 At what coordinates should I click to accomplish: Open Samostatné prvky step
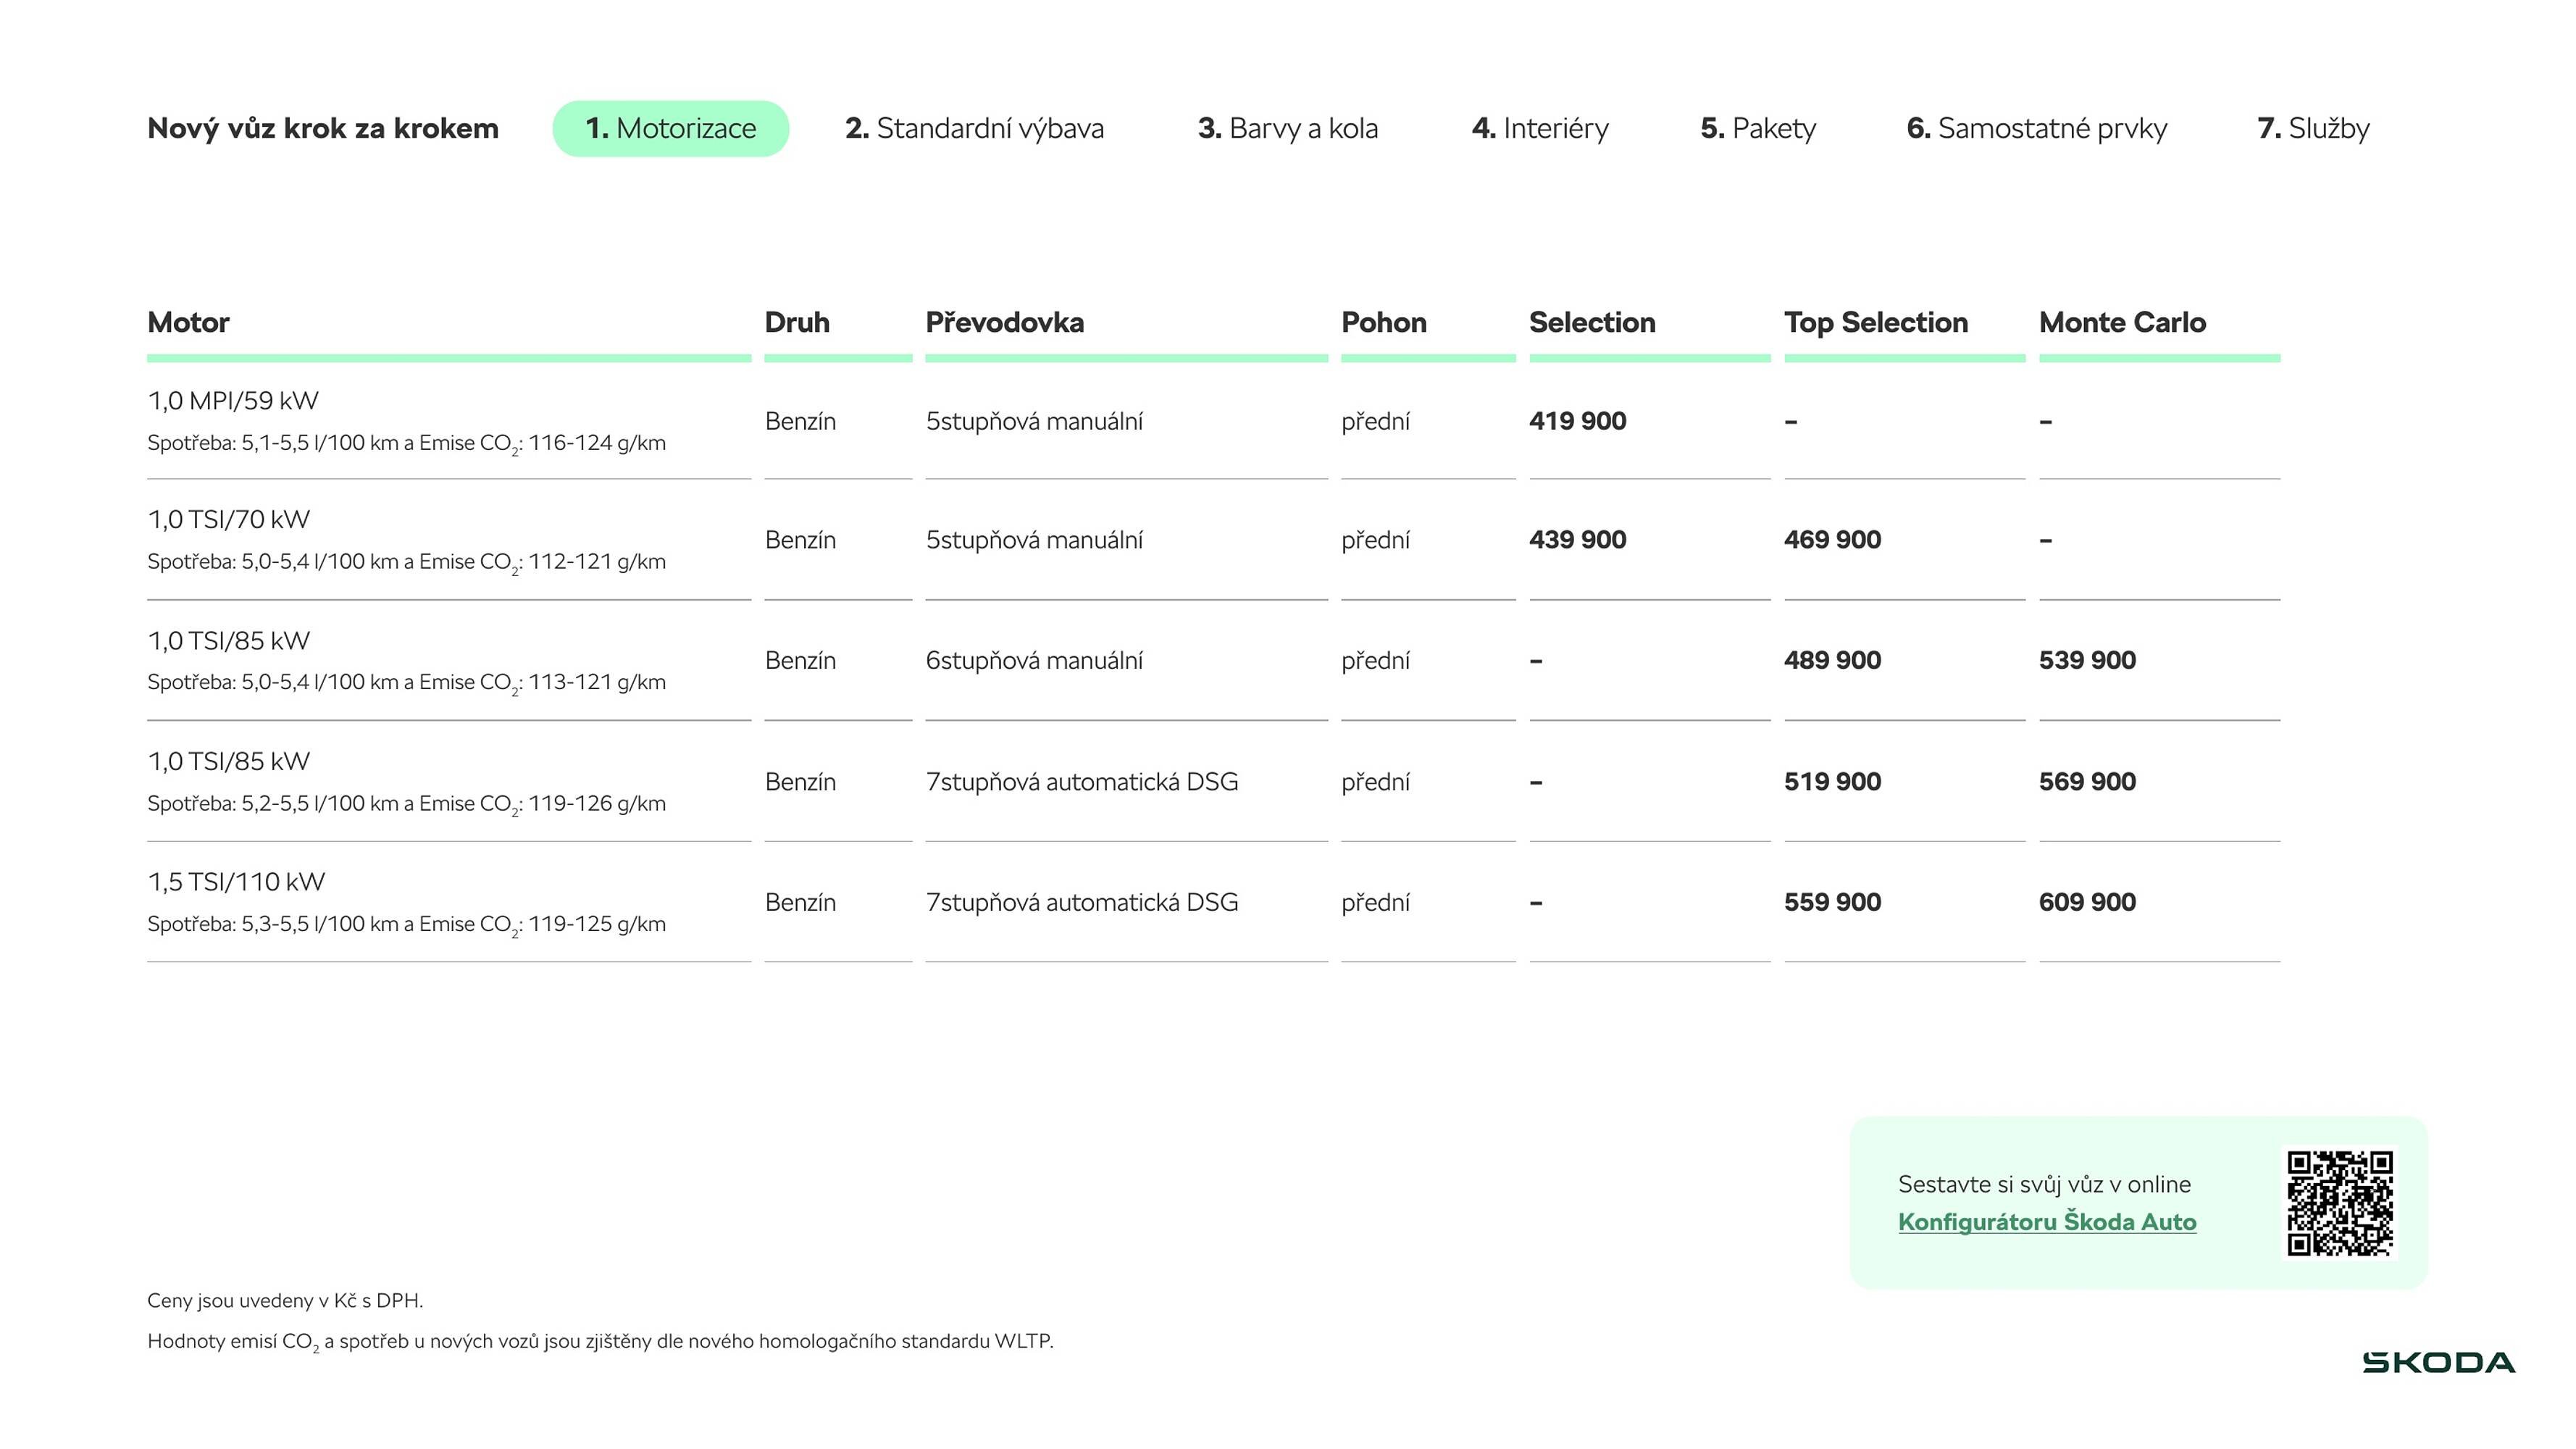coord(2036,128)
